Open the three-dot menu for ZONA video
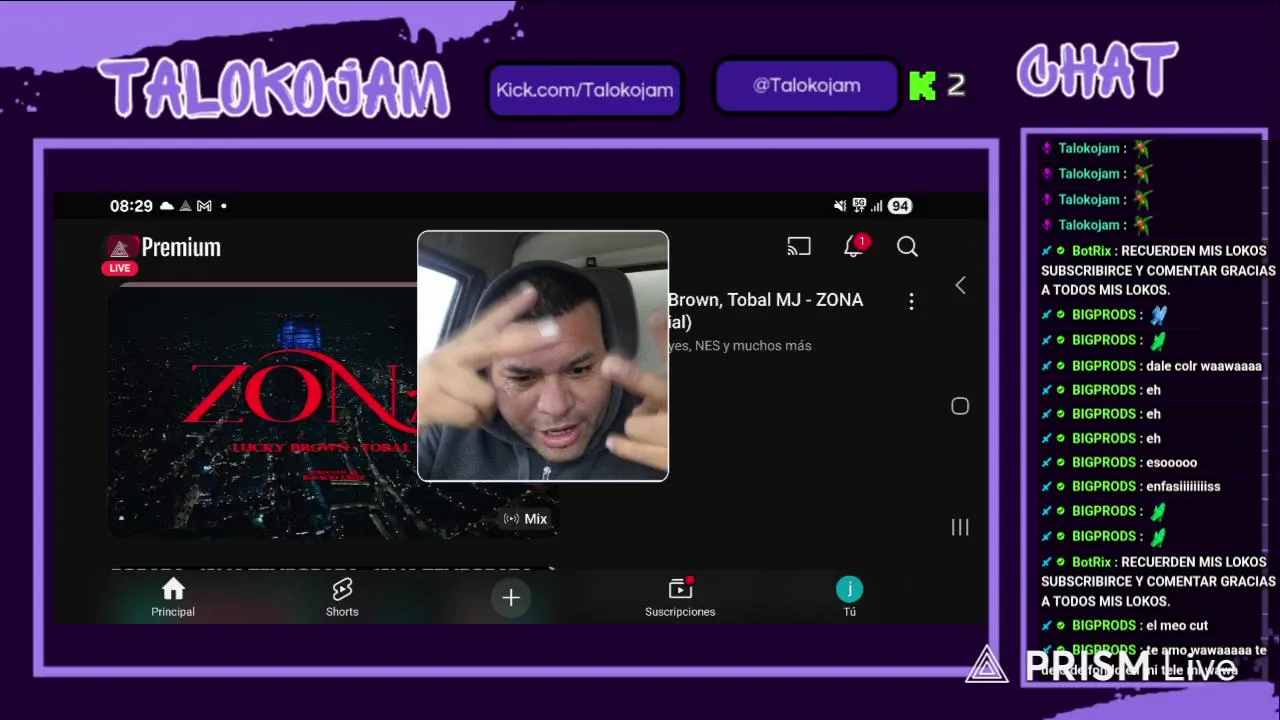The width and height of the screenshot is (1280, 720). click(x=911, y=301)
